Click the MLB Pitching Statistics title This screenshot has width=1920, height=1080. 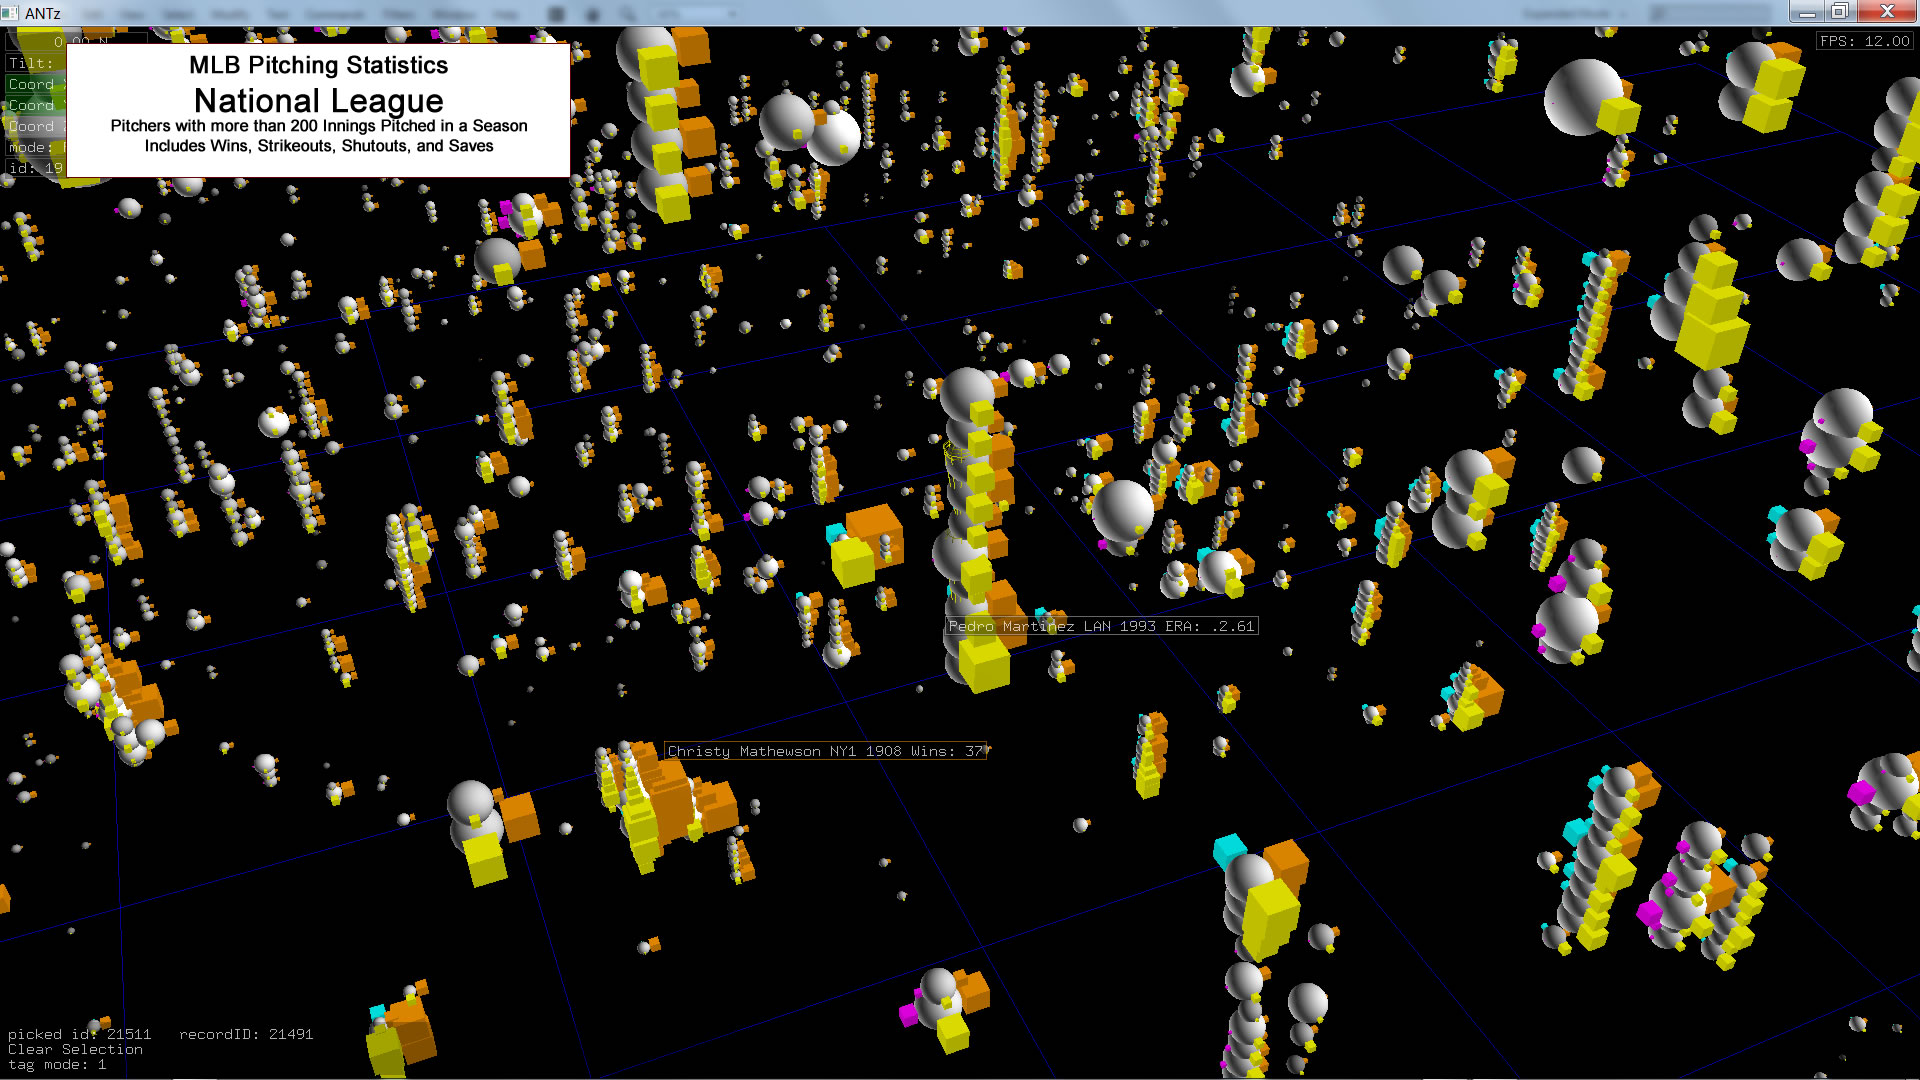click(318, 65)
